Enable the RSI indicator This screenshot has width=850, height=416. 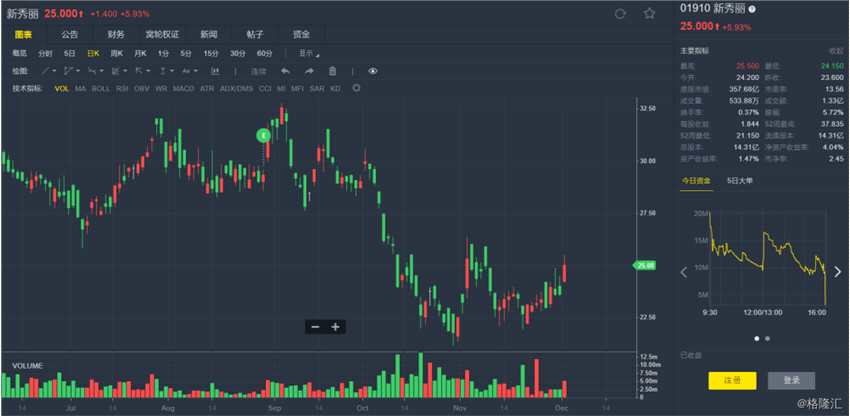(x=122, y=88)
